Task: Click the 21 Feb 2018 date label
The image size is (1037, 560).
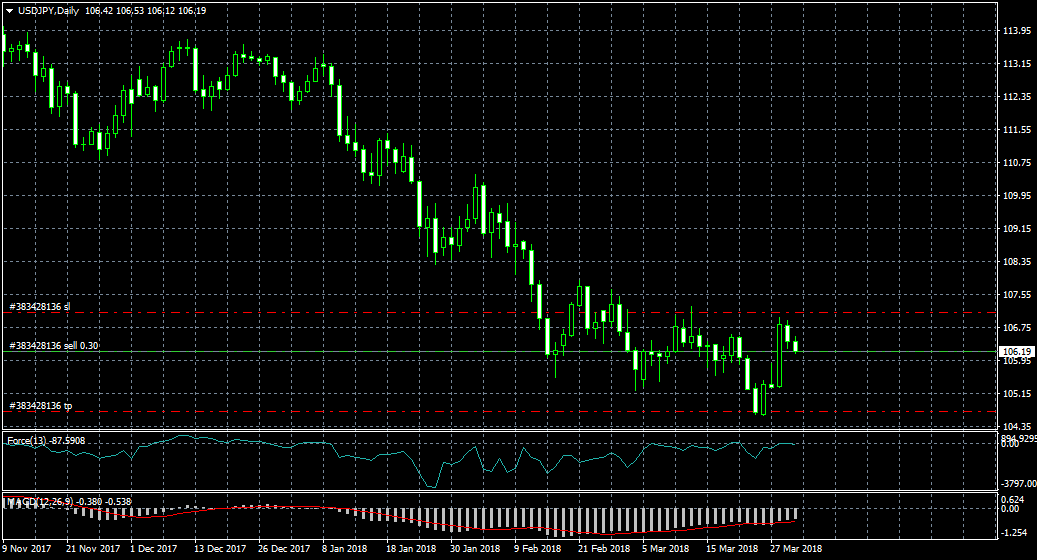Action: (604, 548)
